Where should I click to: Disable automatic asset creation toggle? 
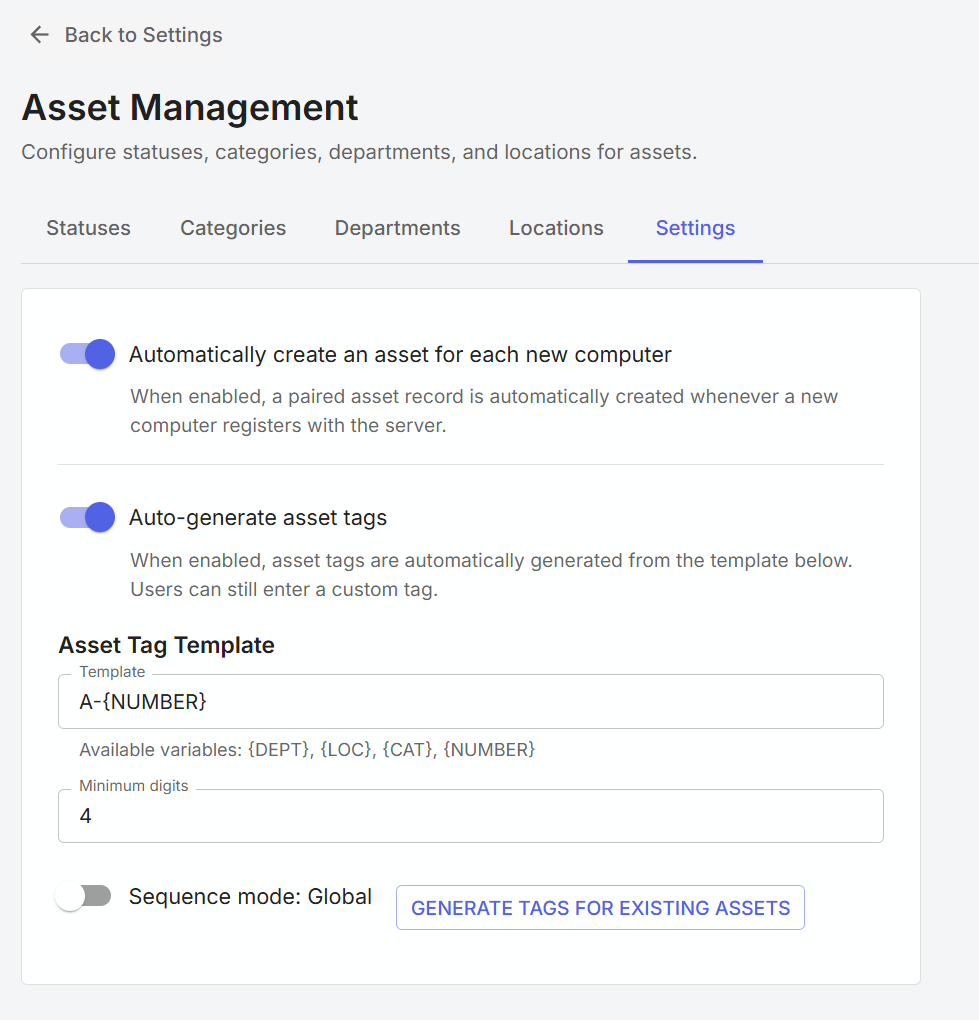pyautogui.click(x=87, y=354)
